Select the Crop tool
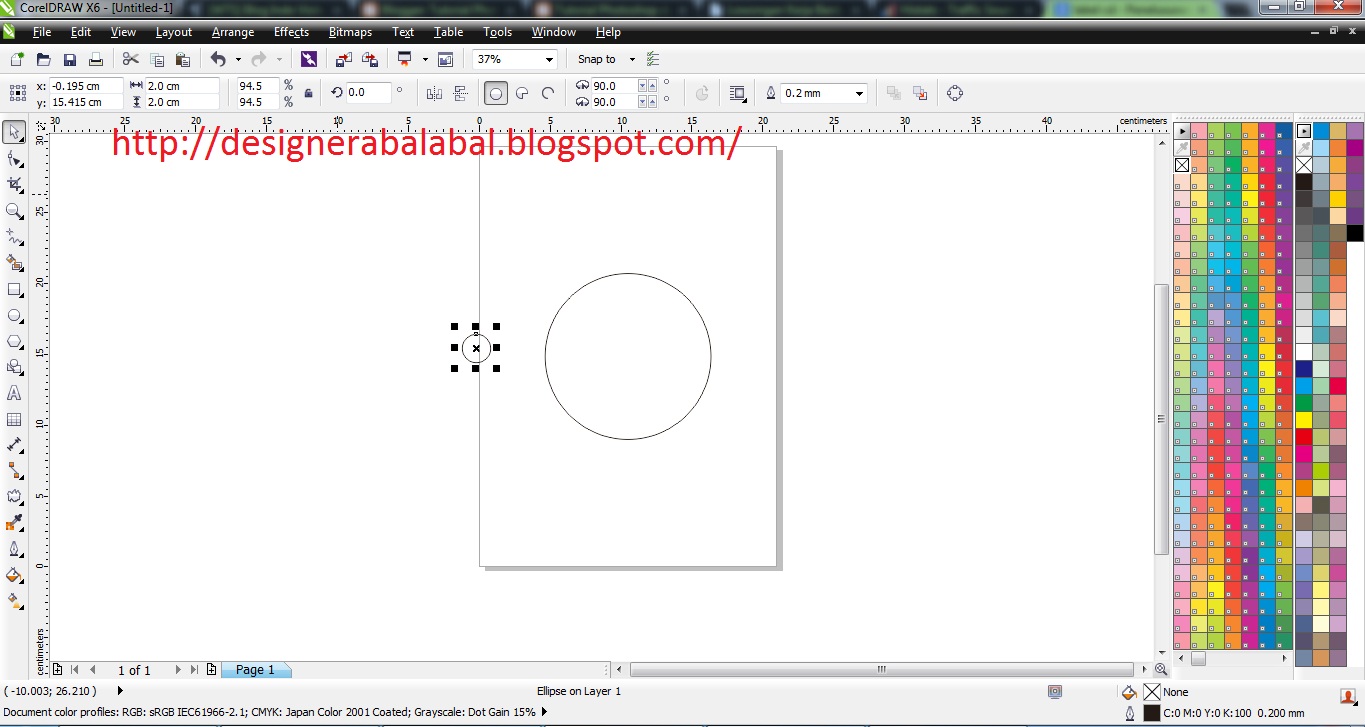Image resolution: width=1365 pixels, height=727 pixels. (x=14, y=184)
